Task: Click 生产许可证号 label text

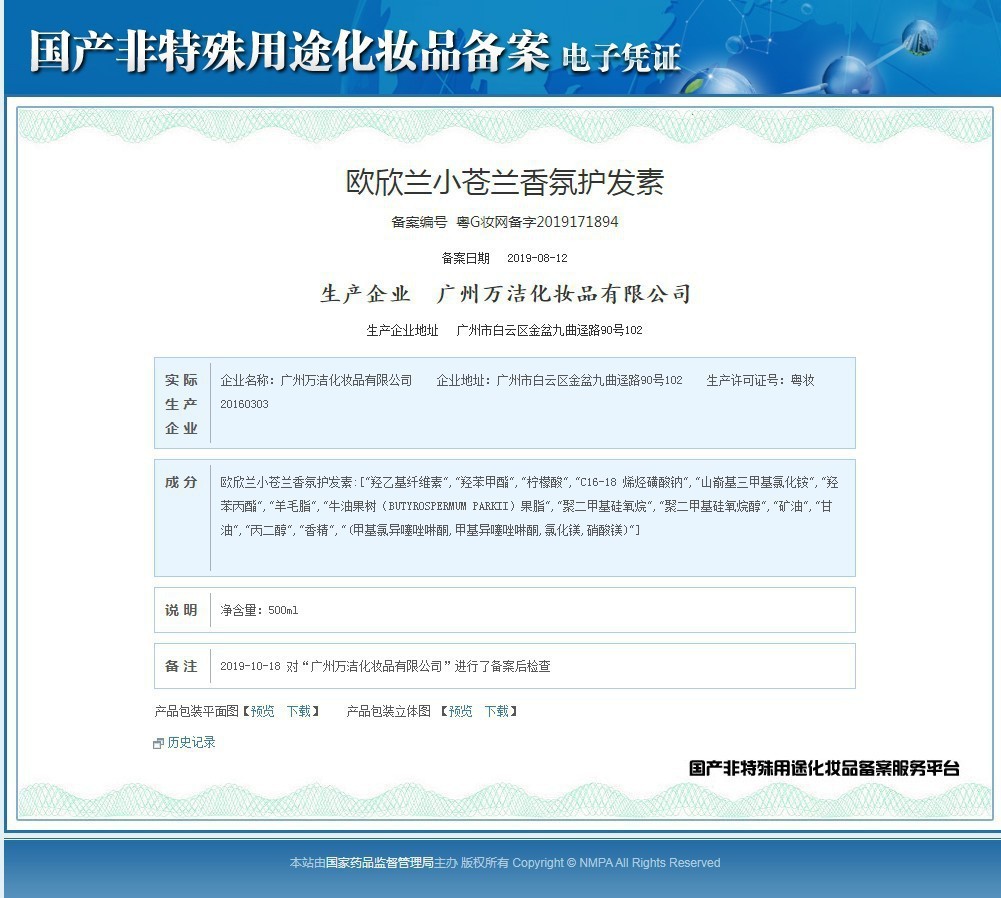Action: click(x=745, y=380)
